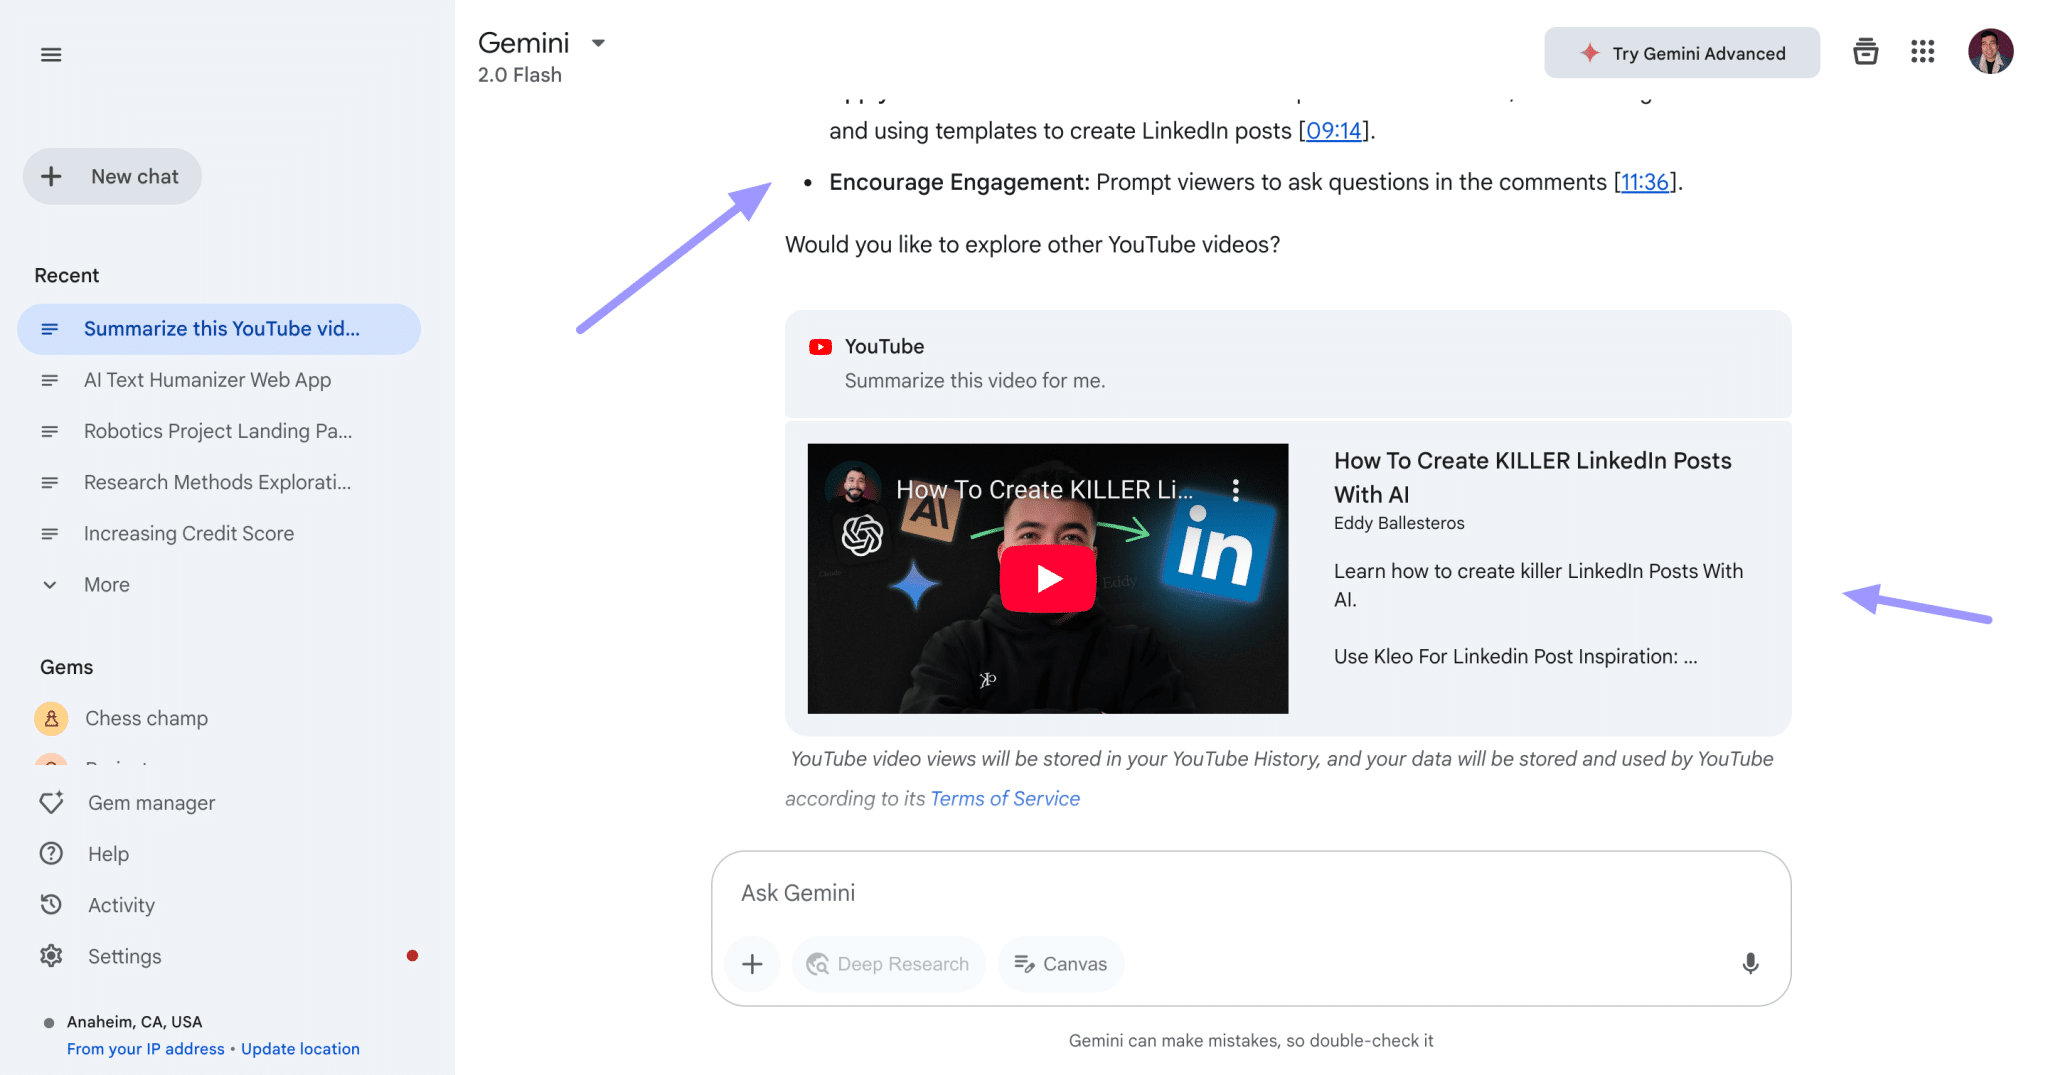This screenshot has width=2048, height=1075.
Task: Enable Deep Research mode
Action: [x=888, y=963]
